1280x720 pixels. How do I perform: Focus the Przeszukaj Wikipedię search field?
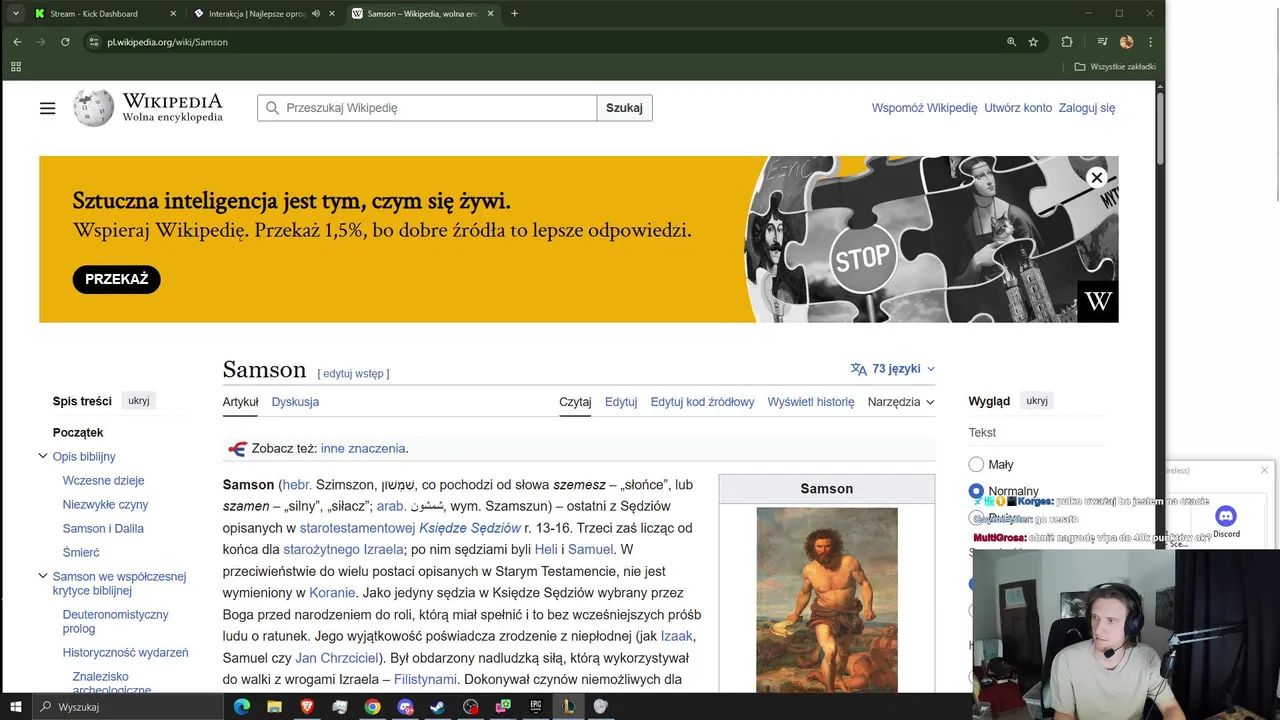click(x=427, y=108)
